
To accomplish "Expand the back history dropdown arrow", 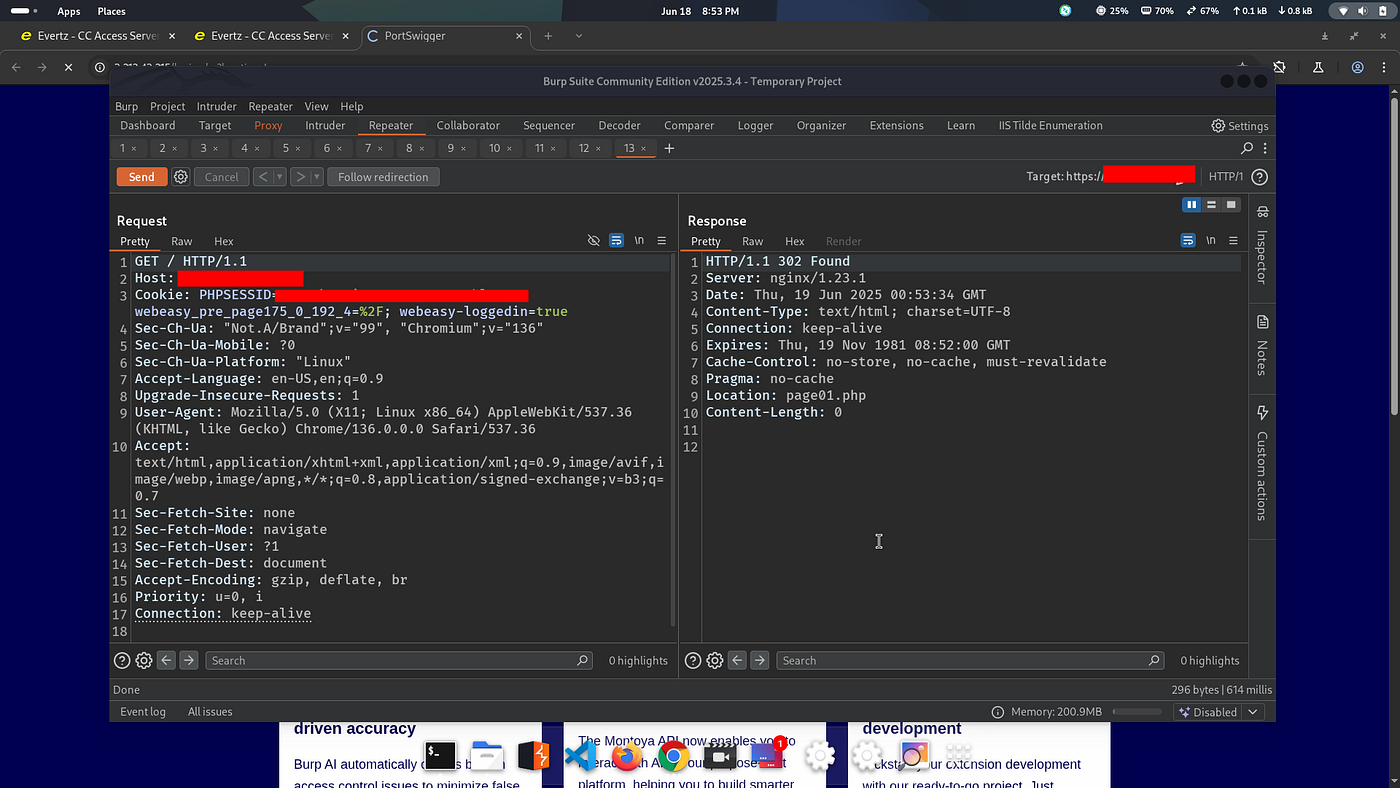I will coord(280,177).
